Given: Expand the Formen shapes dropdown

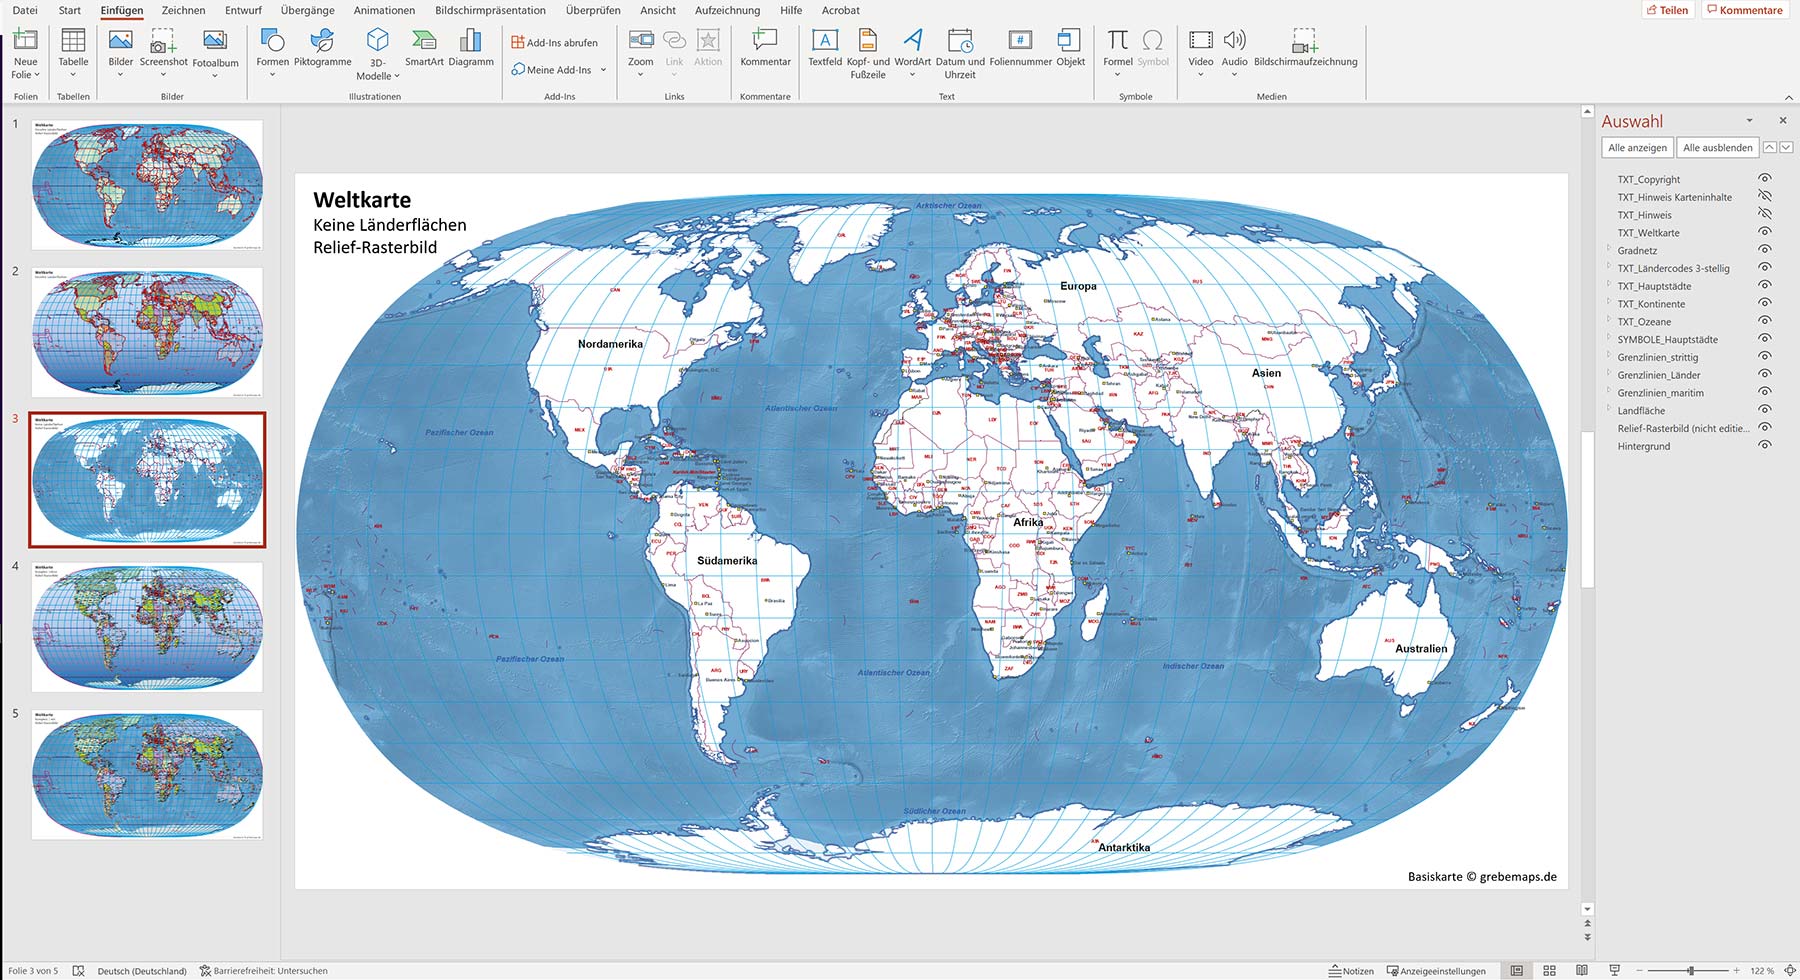Looking at the screenshot, I should point(274,73).
